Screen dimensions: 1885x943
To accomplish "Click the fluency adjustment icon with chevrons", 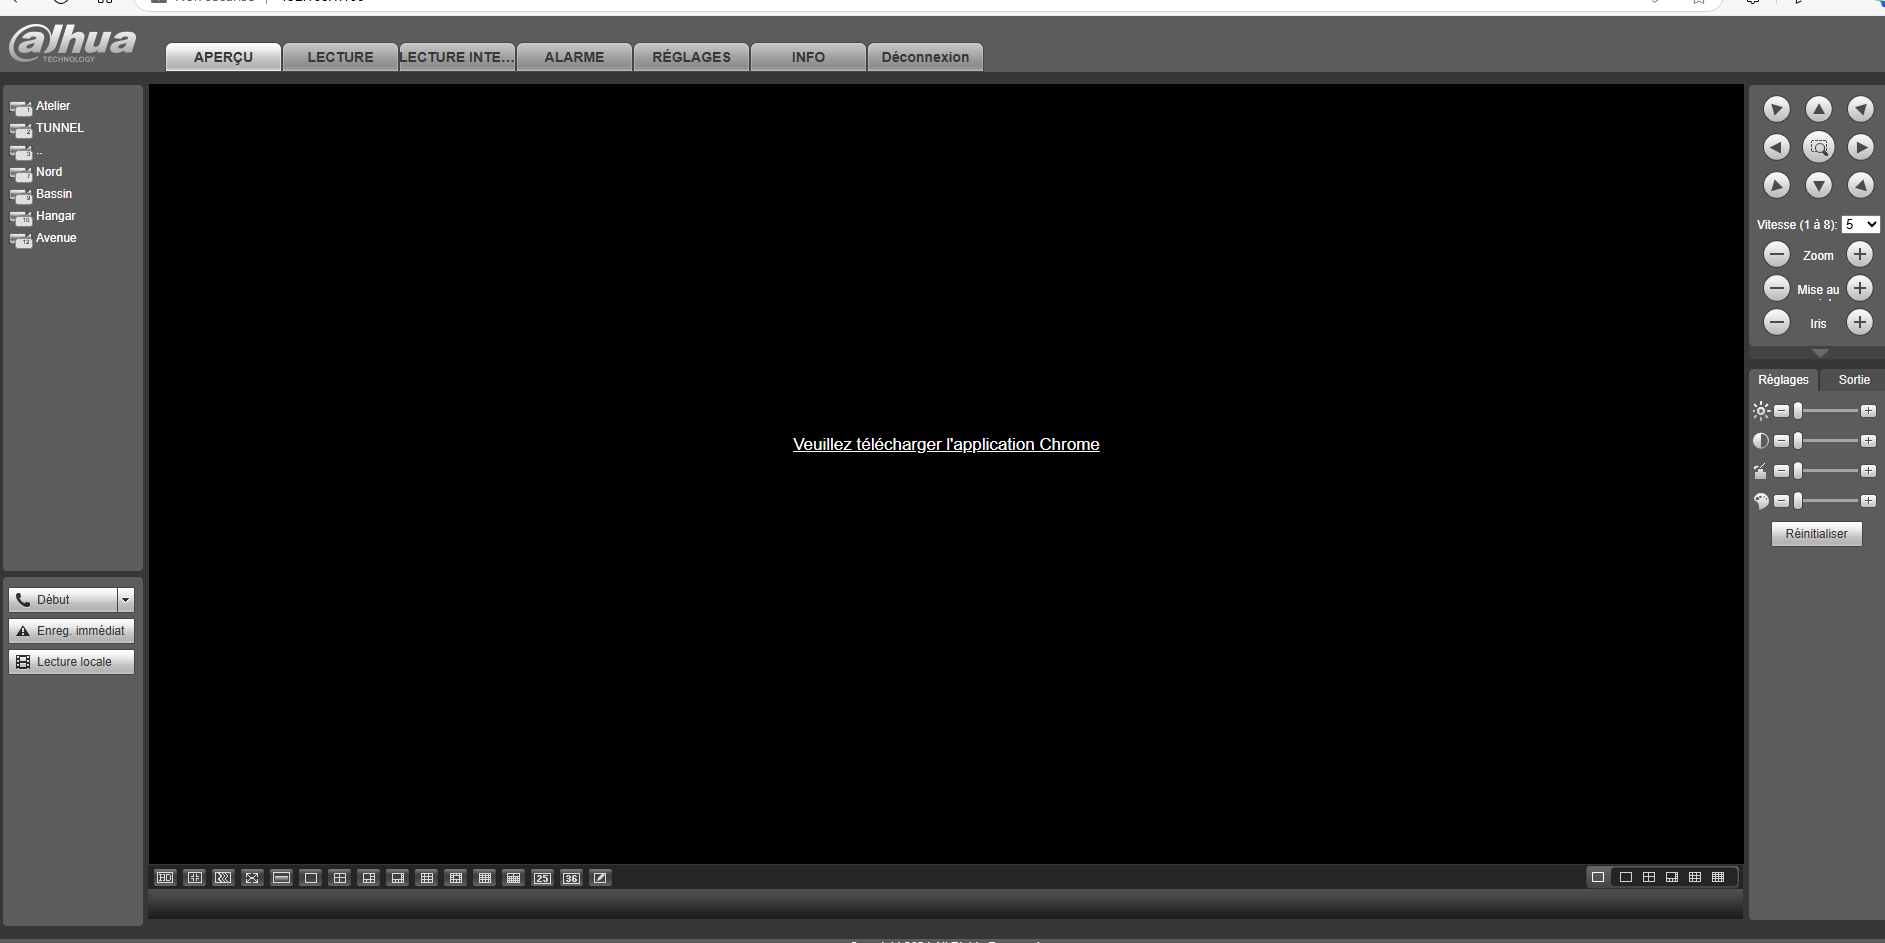I will pos(223,878).
